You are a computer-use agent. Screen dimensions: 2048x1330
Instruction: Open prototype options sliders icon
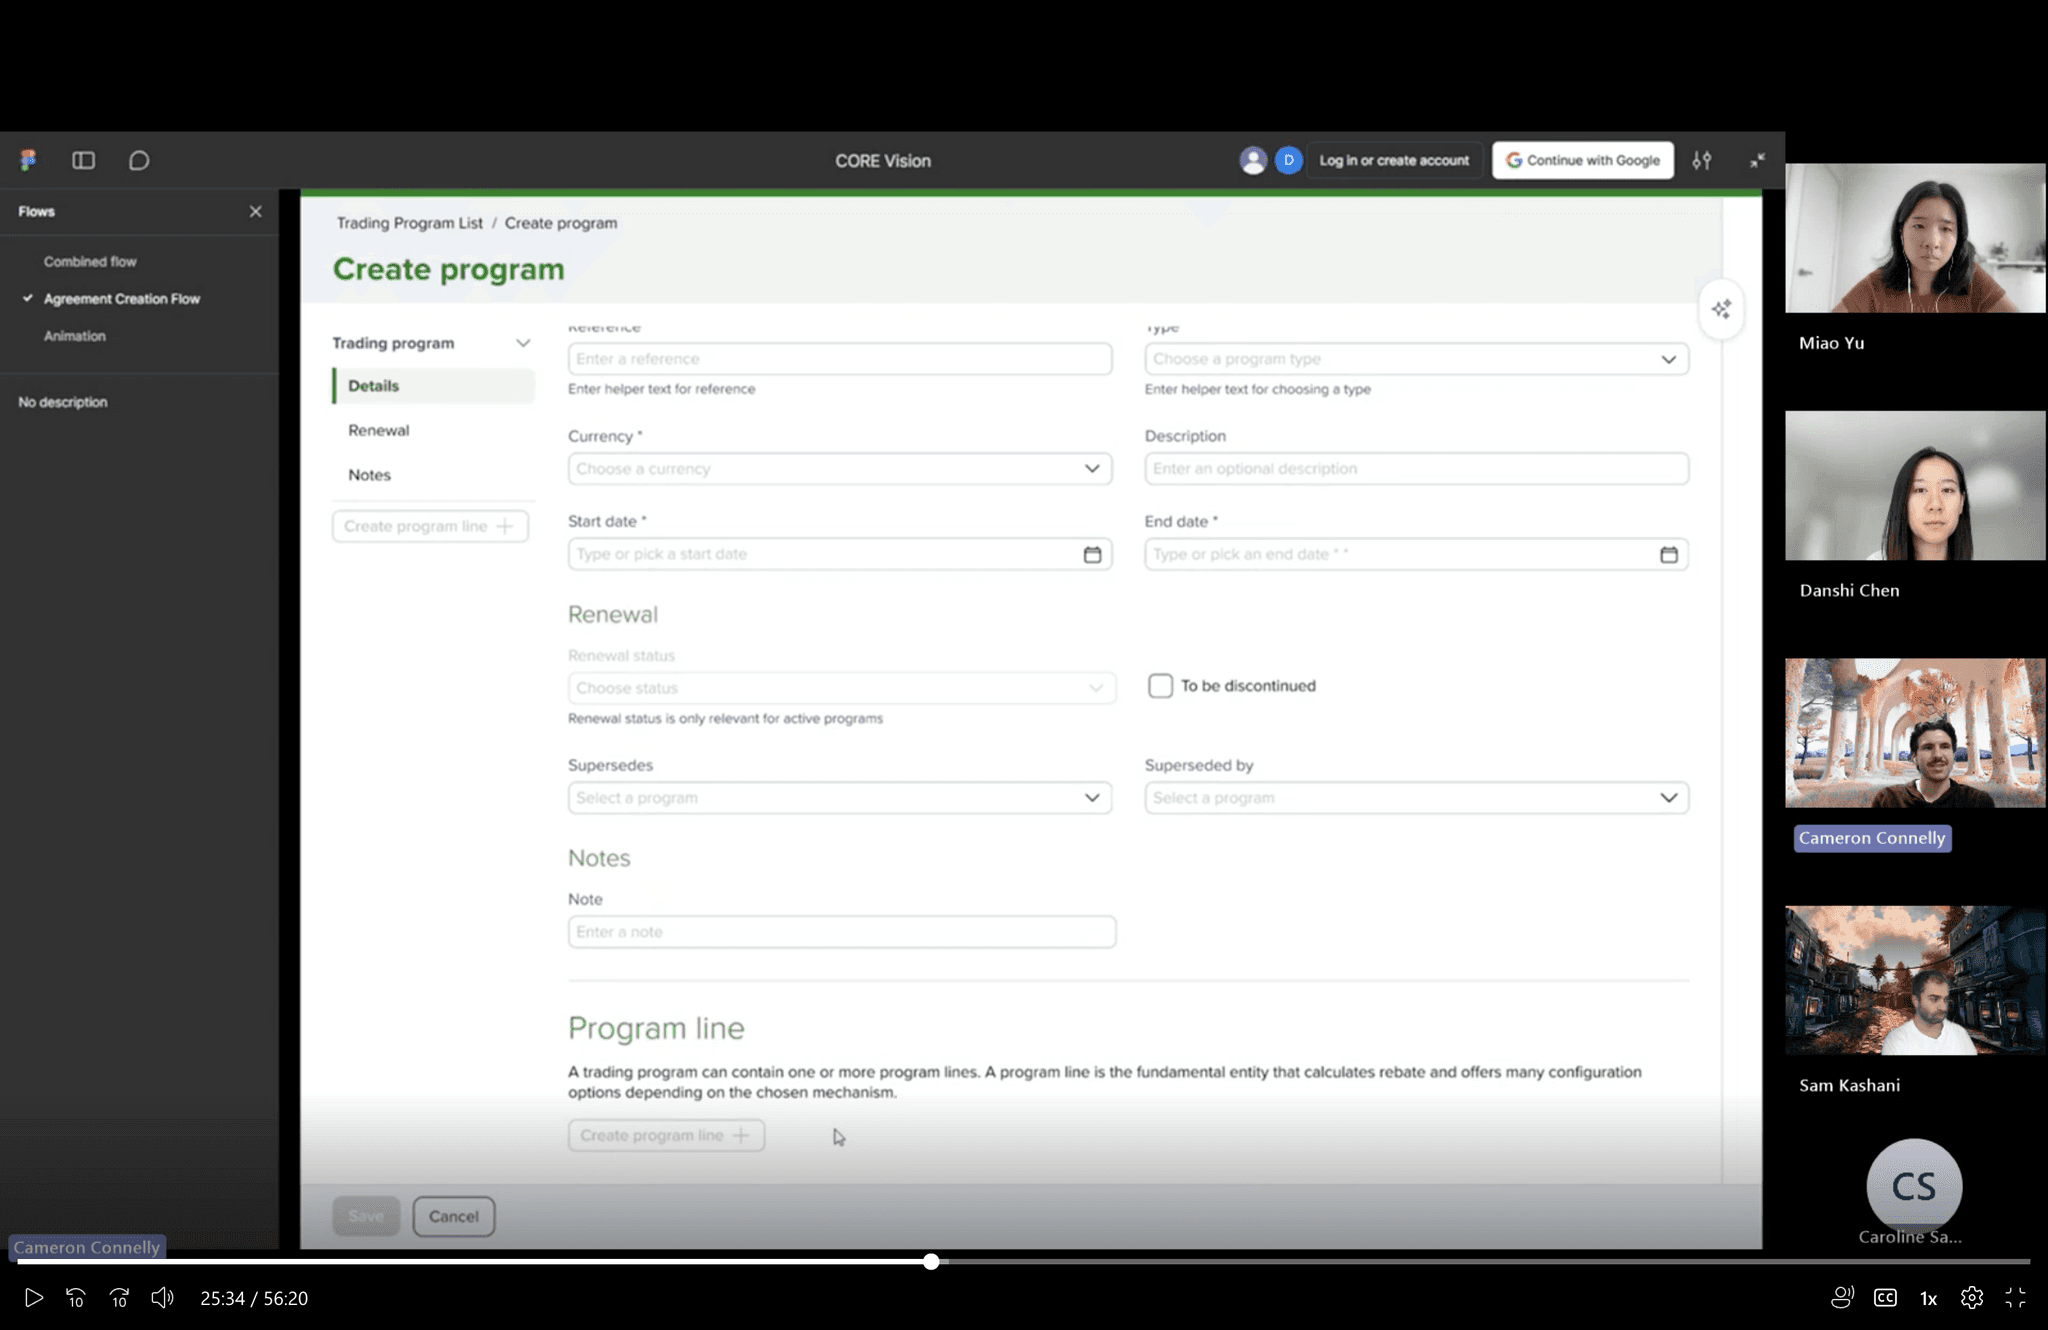point(1701,160)
